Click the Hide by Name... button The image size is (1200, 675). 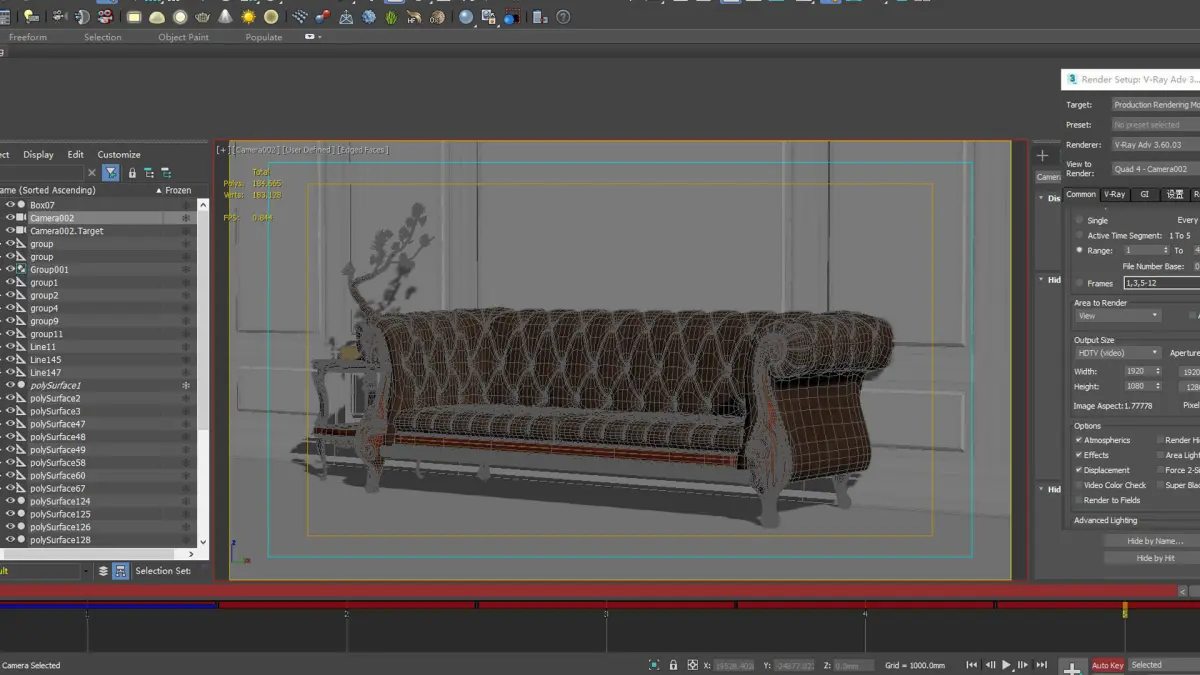coord(1154,541)
